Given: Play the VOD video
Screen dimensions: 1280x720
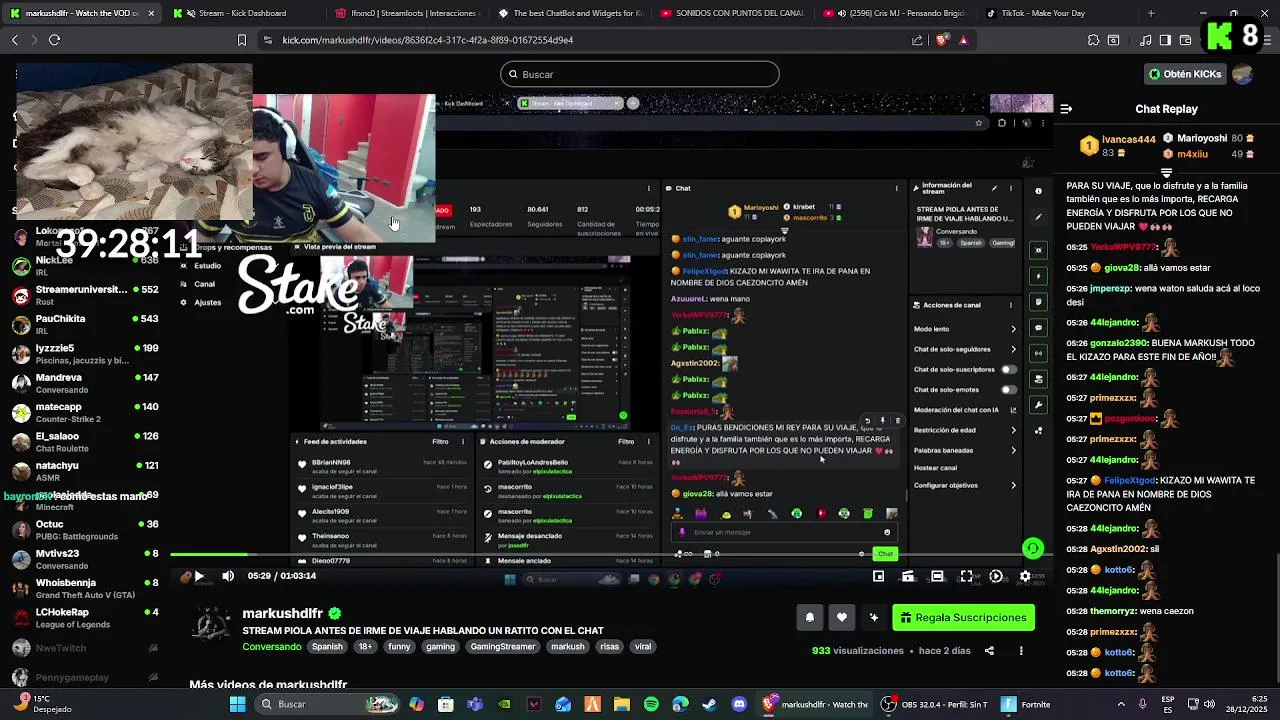Looking at the screenshot, I should pyautogui.click(x=198, y=576).
